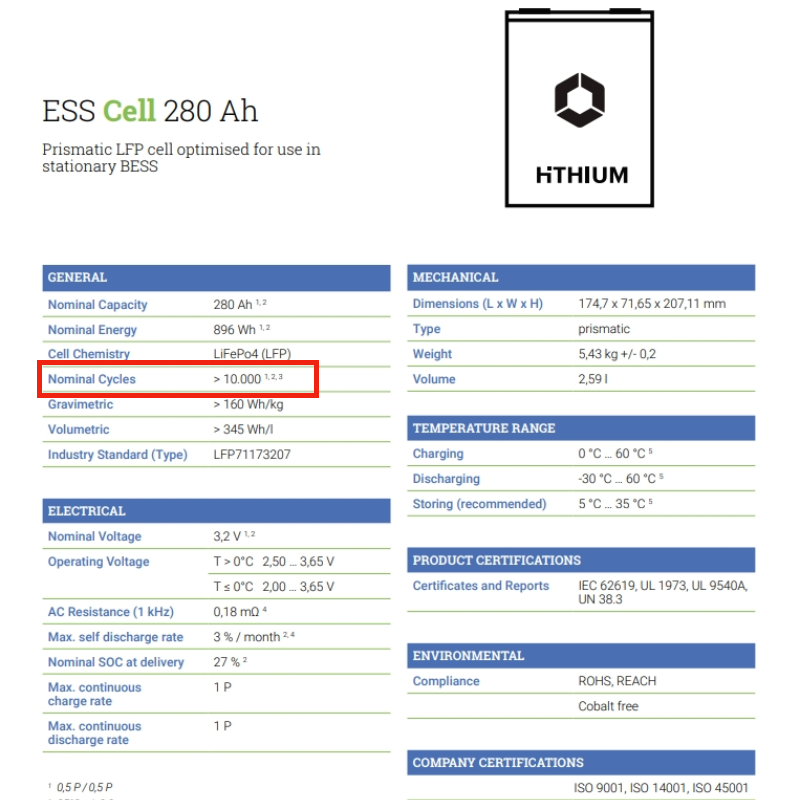The width and height of the screenshot is (800, 800).
Task: Click the '-30 °C ... 60 °C' value
Action: coord(620,479)
